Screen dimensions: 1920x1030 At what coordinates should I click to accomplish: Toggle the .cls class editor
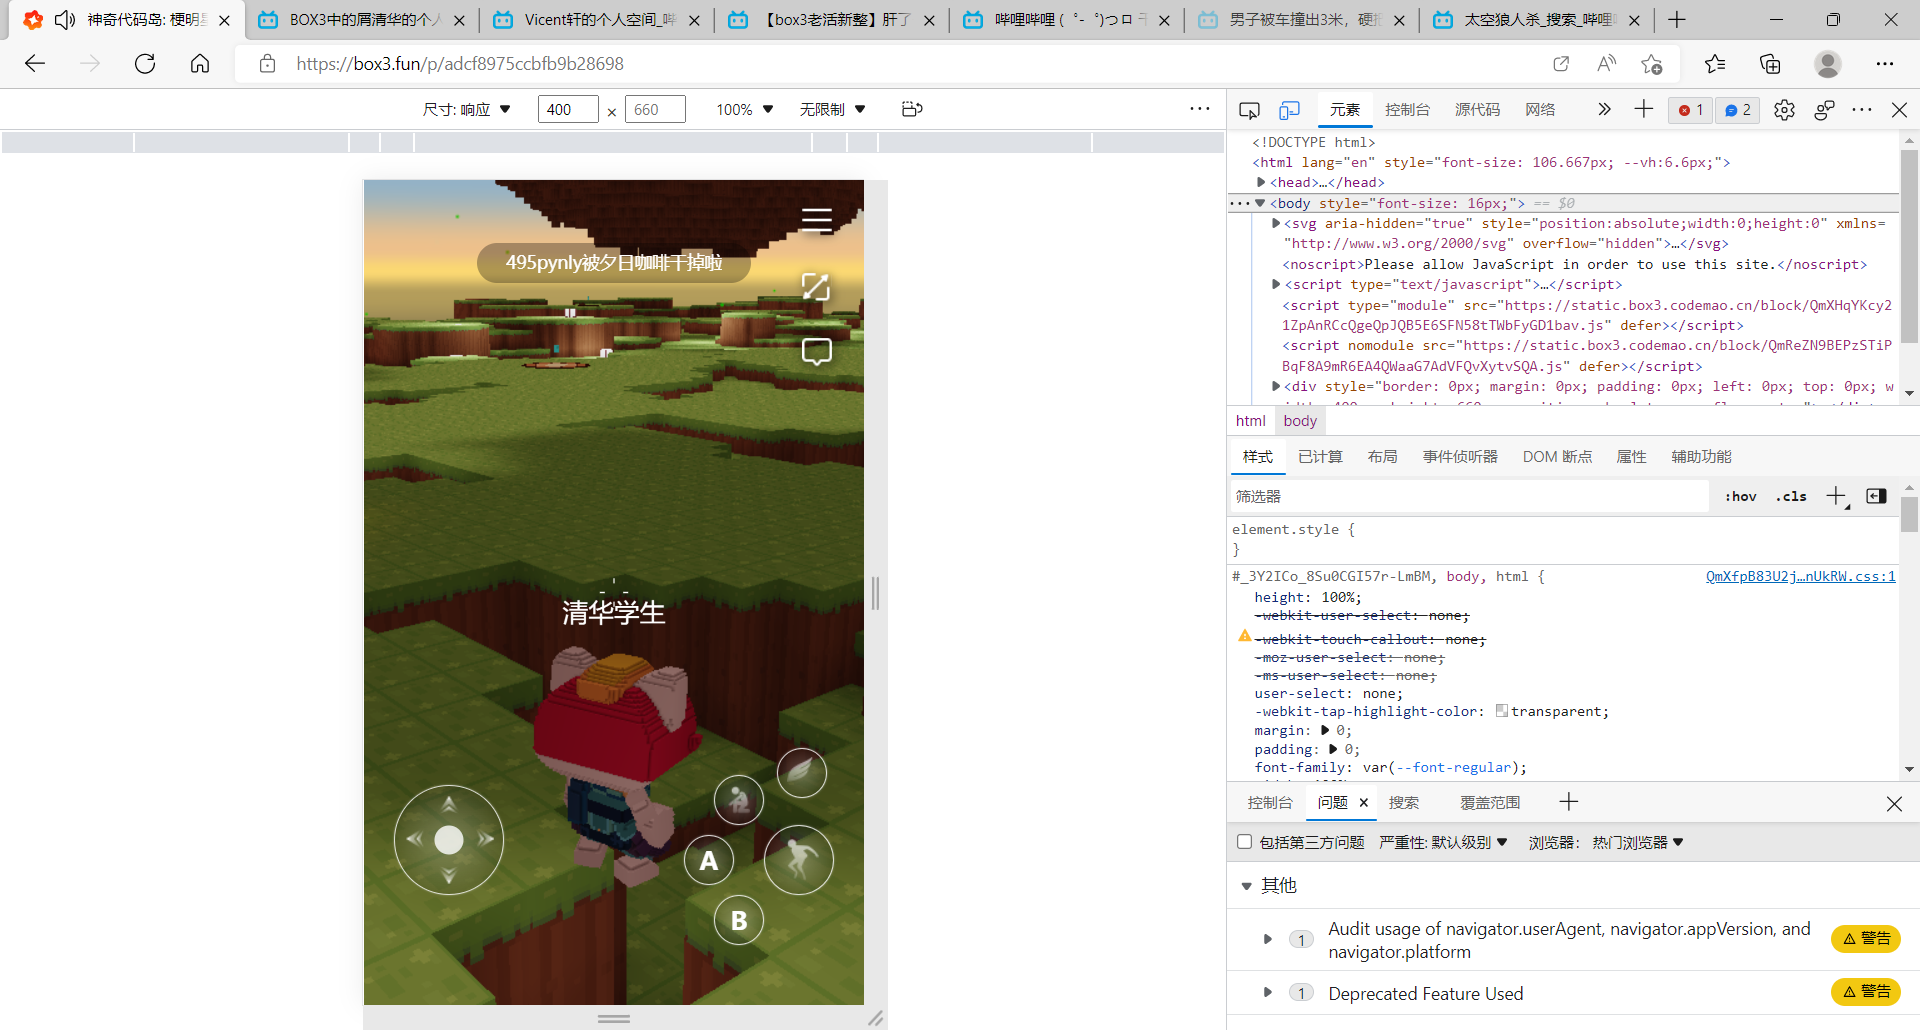1791,496
